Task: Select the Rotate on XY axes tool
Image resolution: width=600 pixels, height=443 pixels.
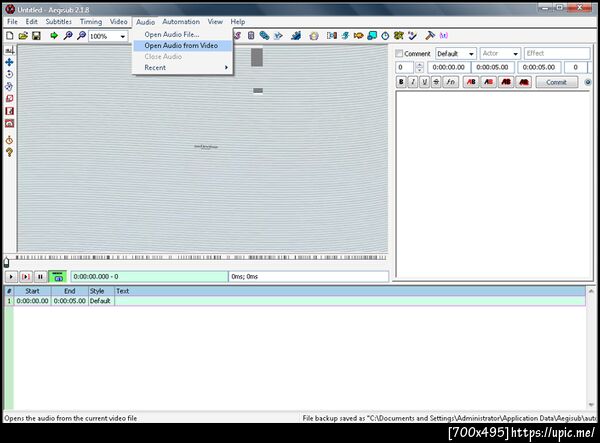Action: tap(9, 86)
